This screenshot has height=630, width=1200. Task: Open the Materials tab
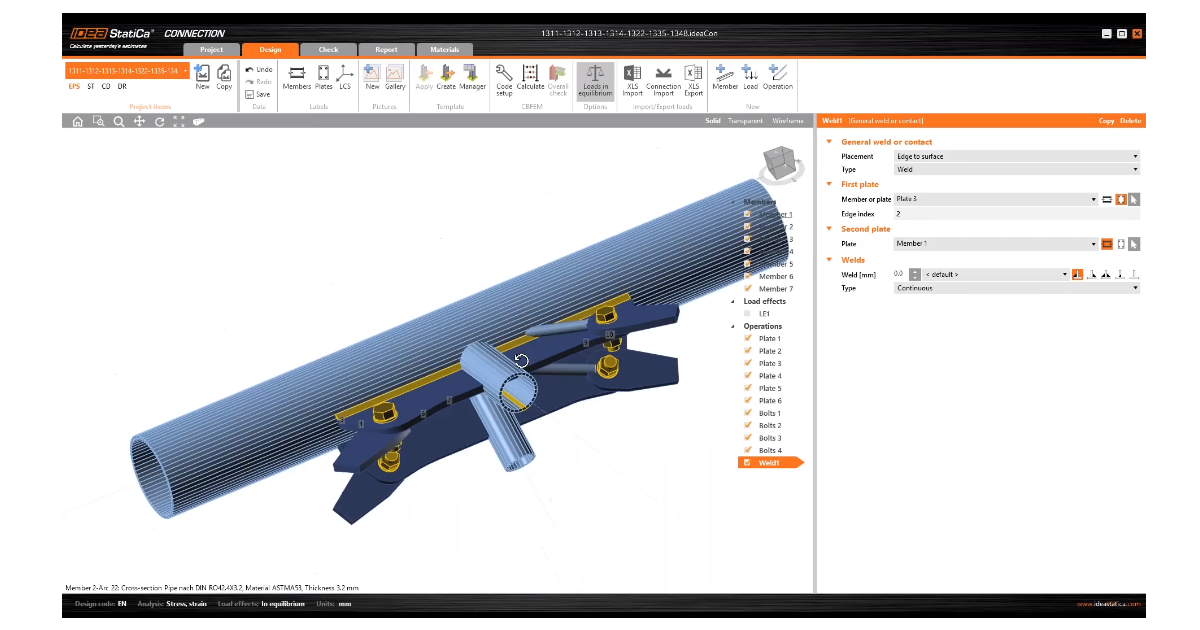click(x=444, y=49)
